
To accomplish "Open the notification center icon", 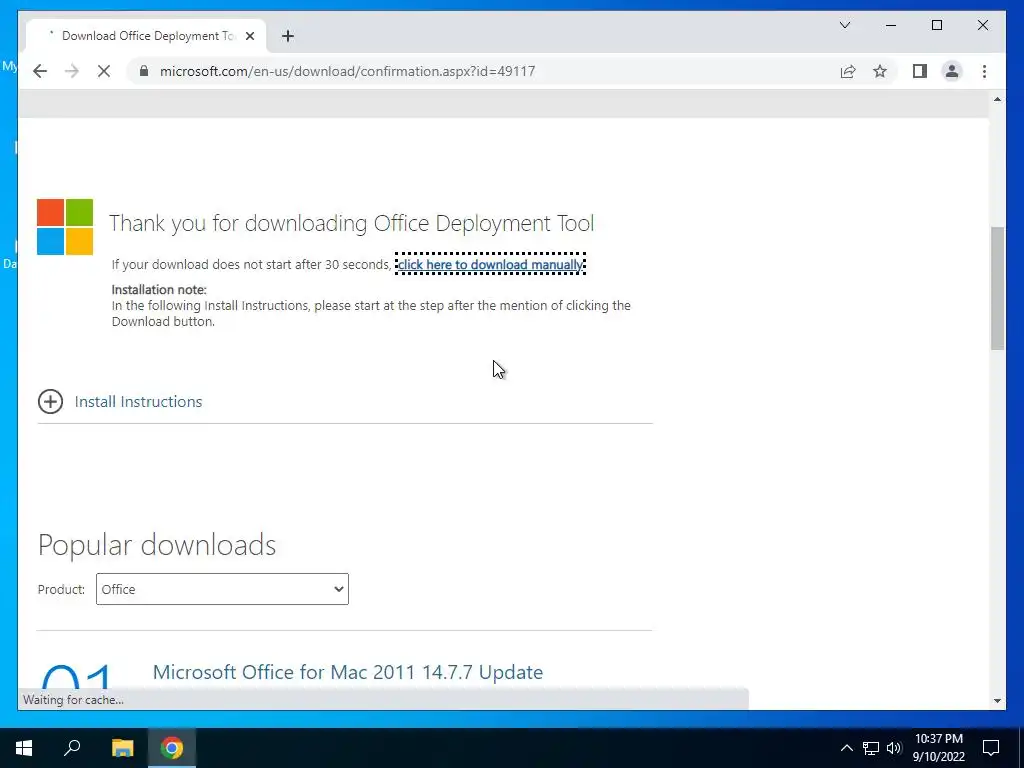I will [991, 748].
